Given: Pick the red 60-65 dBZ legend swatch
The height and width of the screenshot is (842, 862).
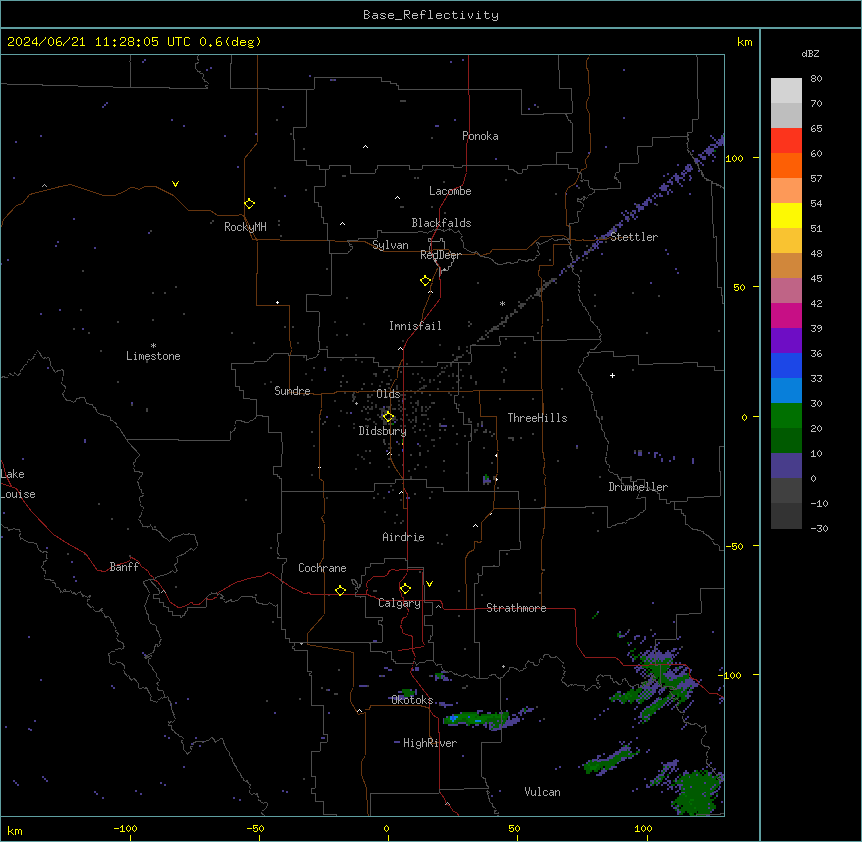Looking at the screenshot, I should [786, 140].
